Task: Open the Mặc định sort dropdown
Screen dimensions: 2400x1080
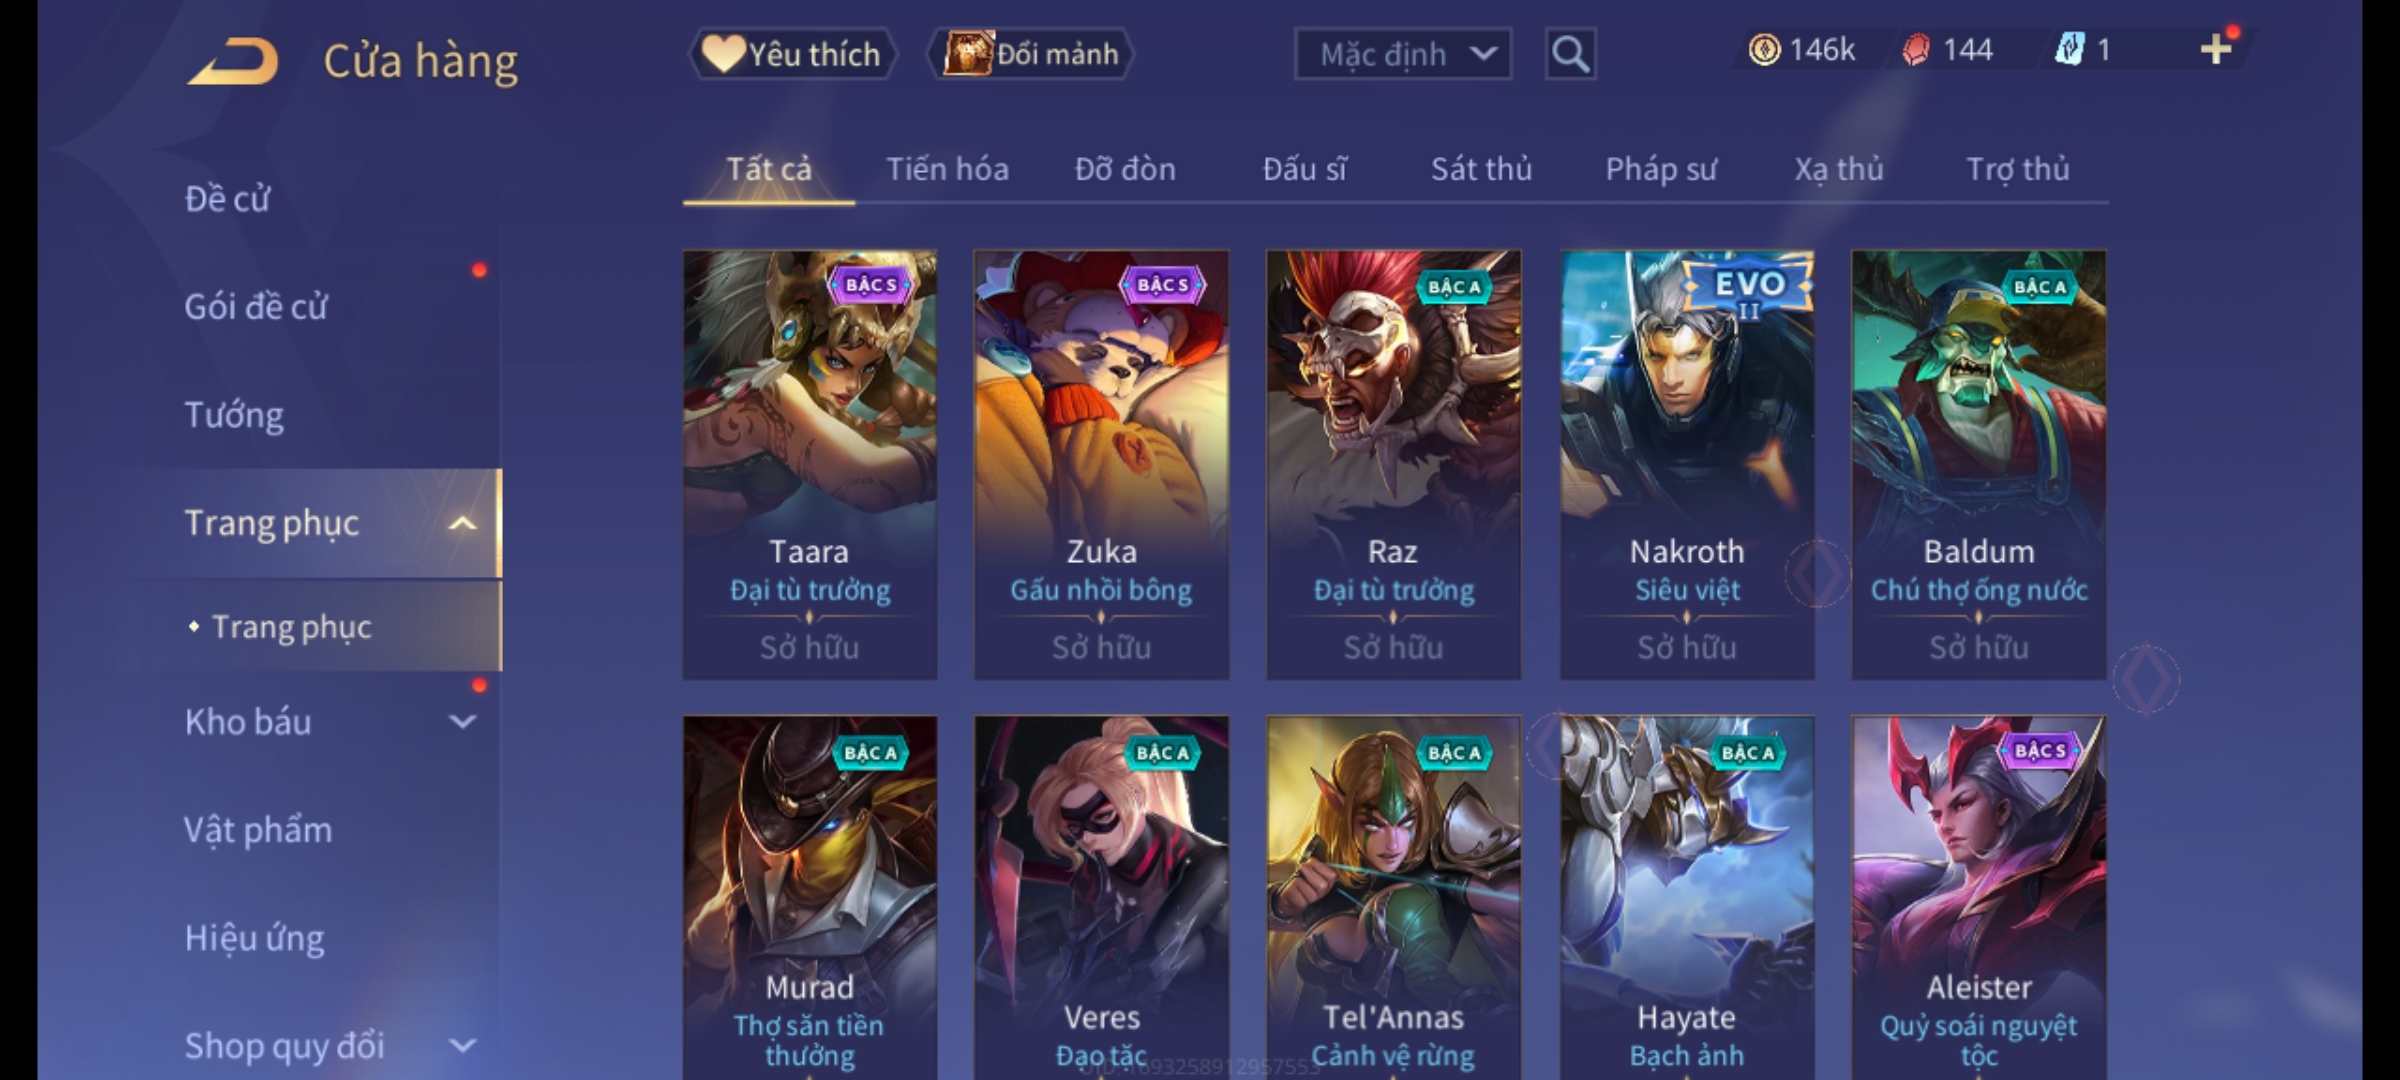Action: point(1402,54)
